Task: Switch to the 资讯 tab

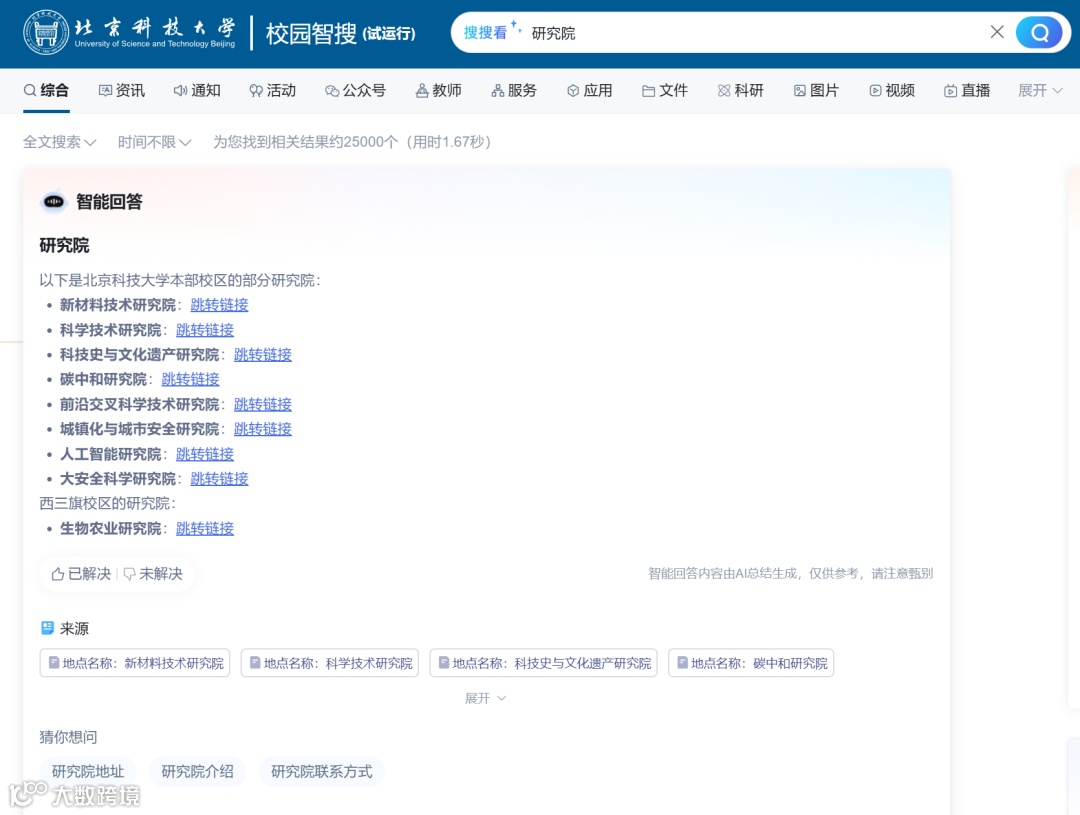Action: pyautogui.click(x=122, y=90)
